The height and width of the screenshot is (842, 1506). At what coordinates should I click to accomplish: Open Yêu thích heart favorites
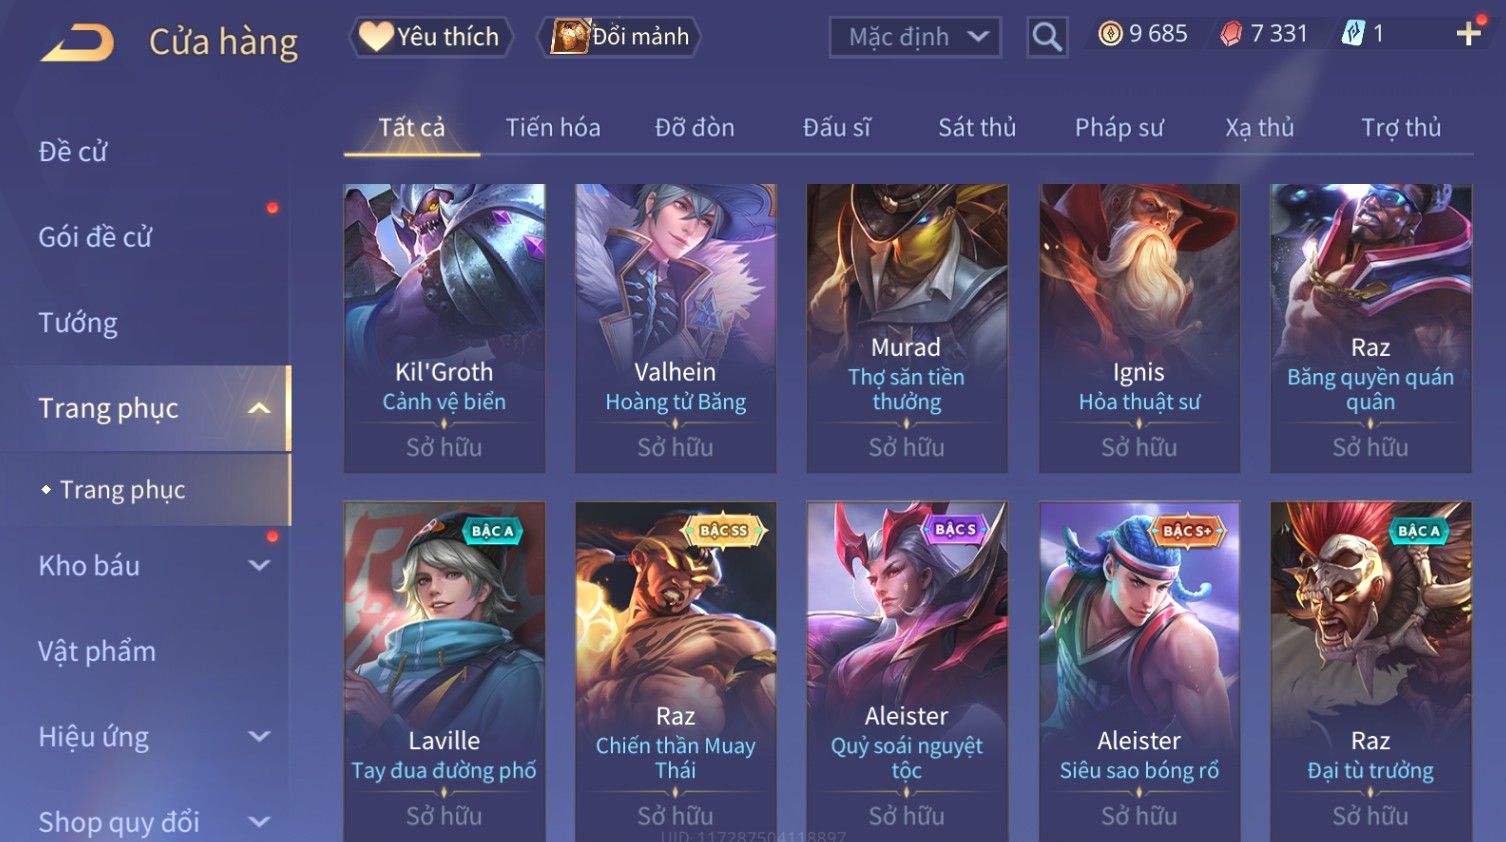tap(430, 37)
